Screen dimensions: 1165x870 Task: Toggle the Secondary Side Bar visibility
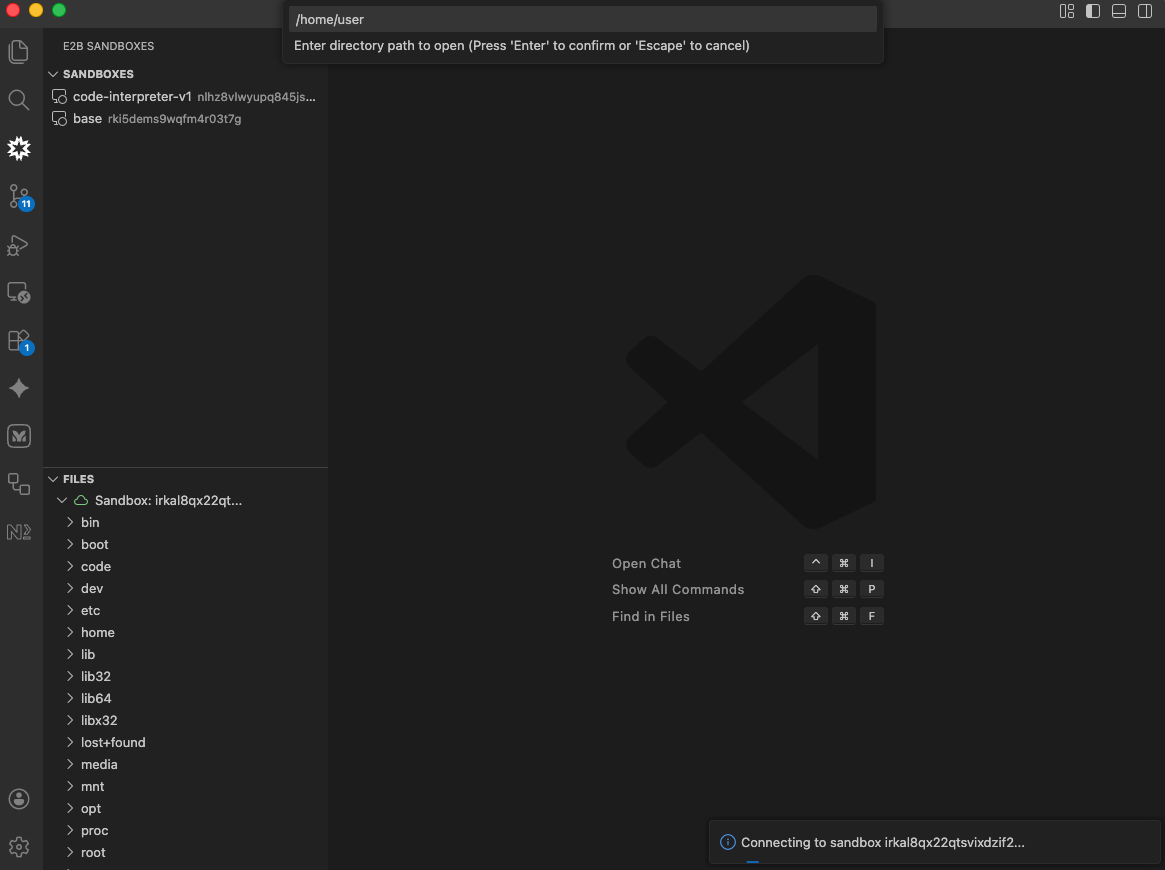pos(1144,10)
